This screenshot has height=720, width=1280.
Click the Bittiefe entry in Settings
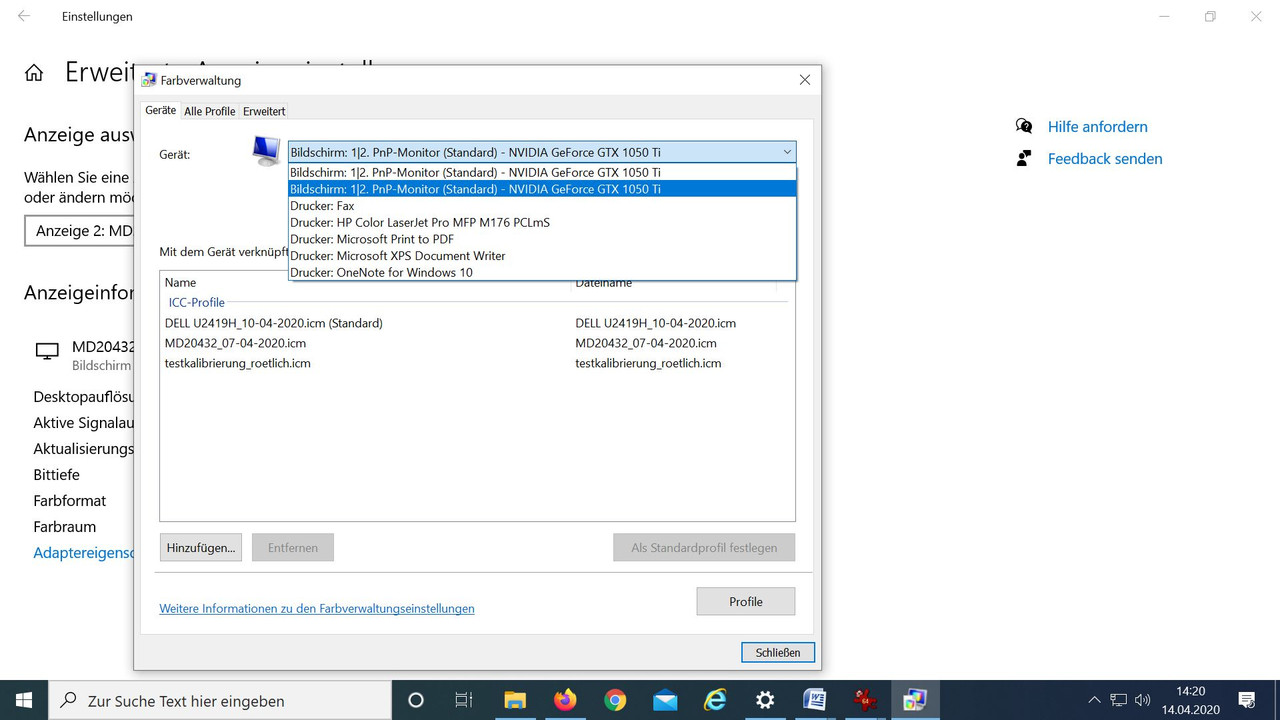coord(56,474)
